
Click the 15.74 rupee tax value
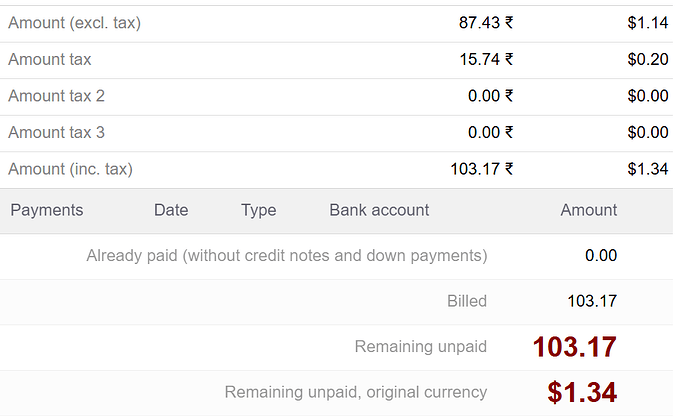[x=486, y=59]
